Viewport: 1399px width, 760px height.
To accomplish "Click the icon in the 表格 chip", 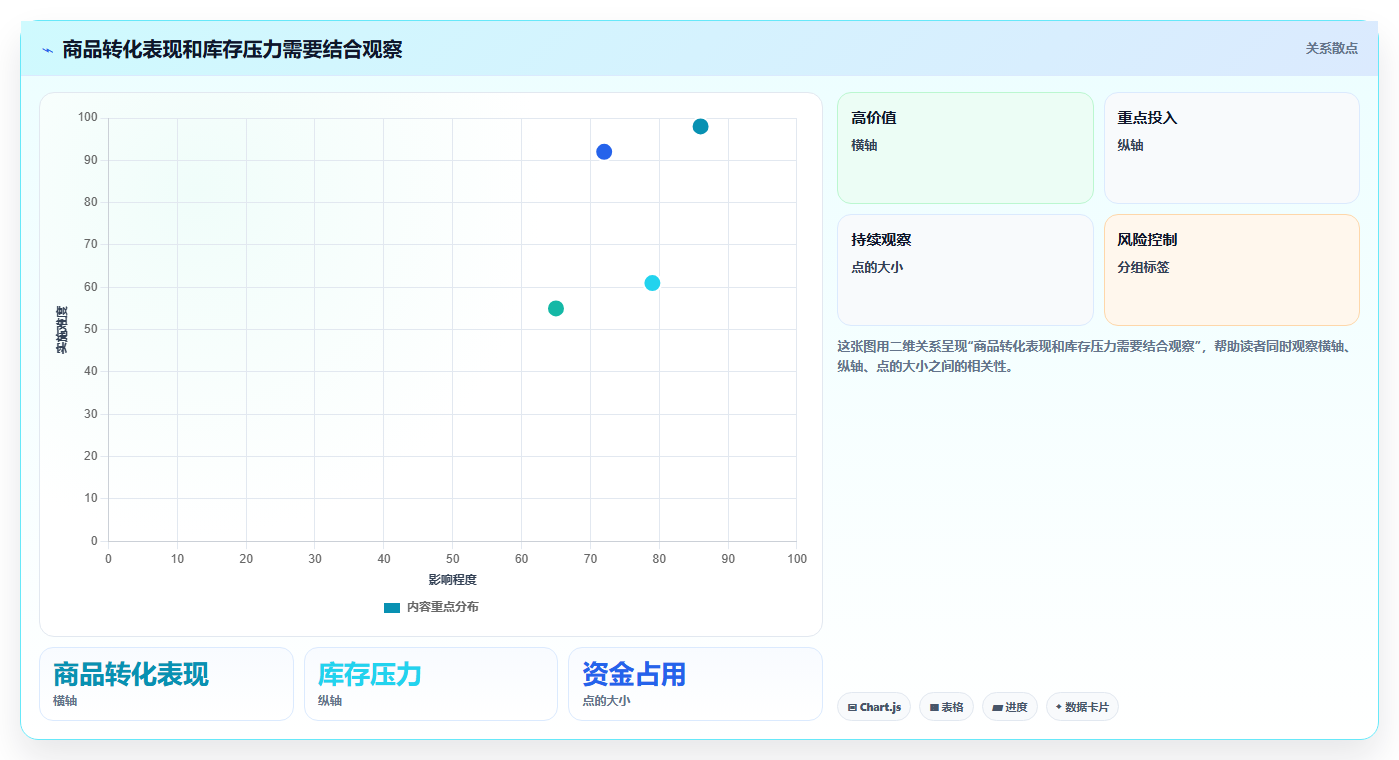I will 934,707.
